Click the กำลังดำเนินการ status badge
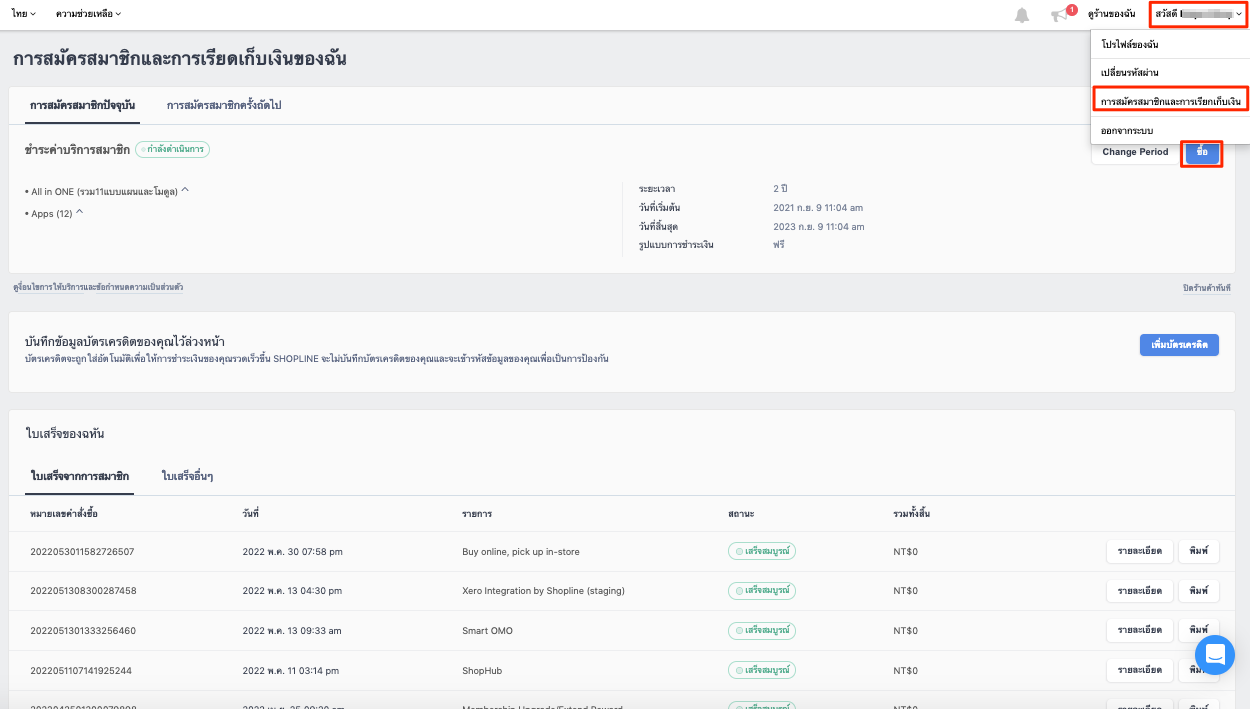Image resolution: width=1250 pixels, height=709 pixels. pos(172,149)
